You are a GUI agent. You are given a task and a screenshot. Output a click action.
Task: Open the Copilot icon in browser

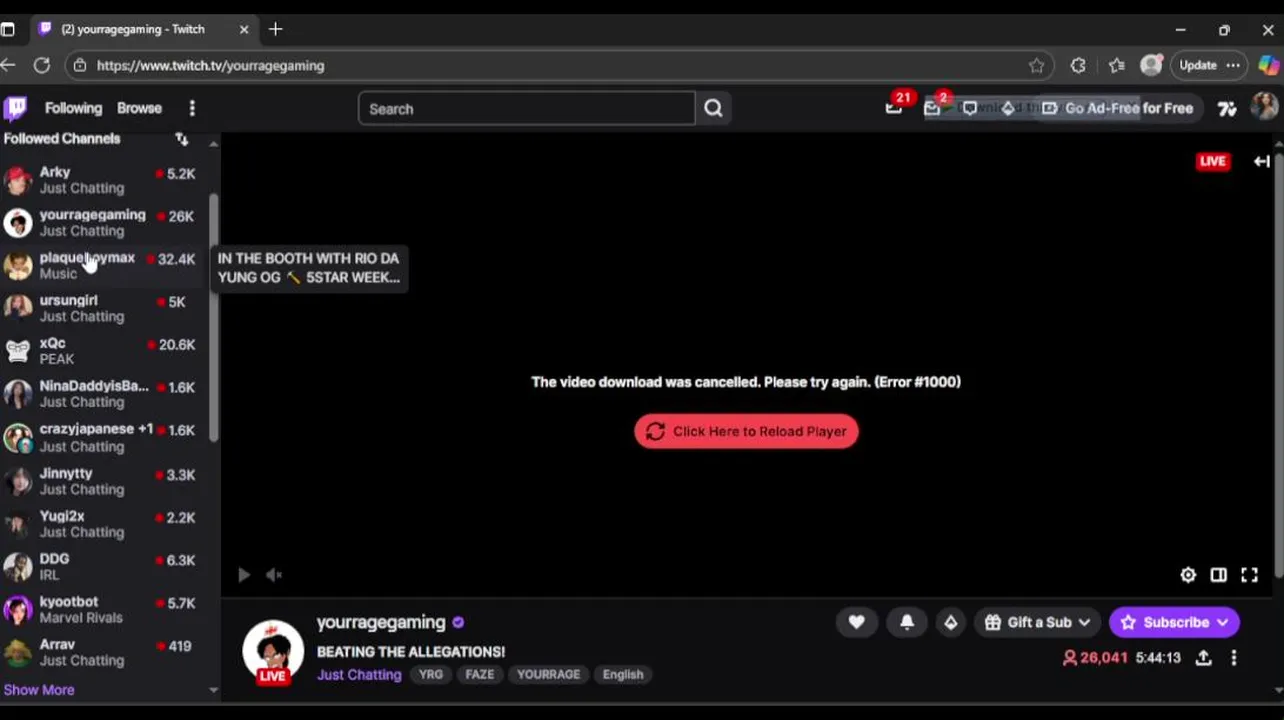(x=1268, y=65)
